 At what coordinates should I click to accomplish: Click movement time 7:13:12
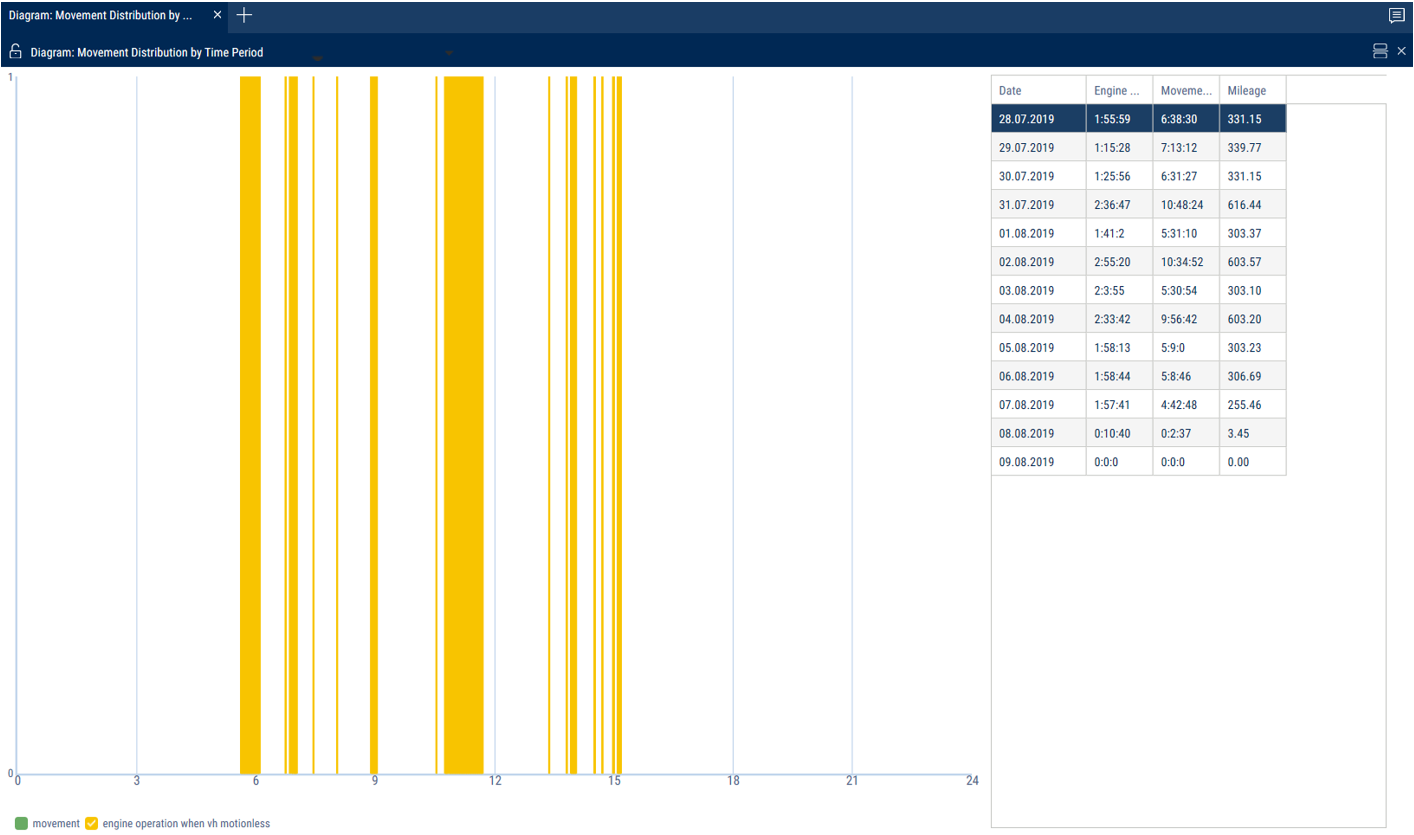[1179, 147]
